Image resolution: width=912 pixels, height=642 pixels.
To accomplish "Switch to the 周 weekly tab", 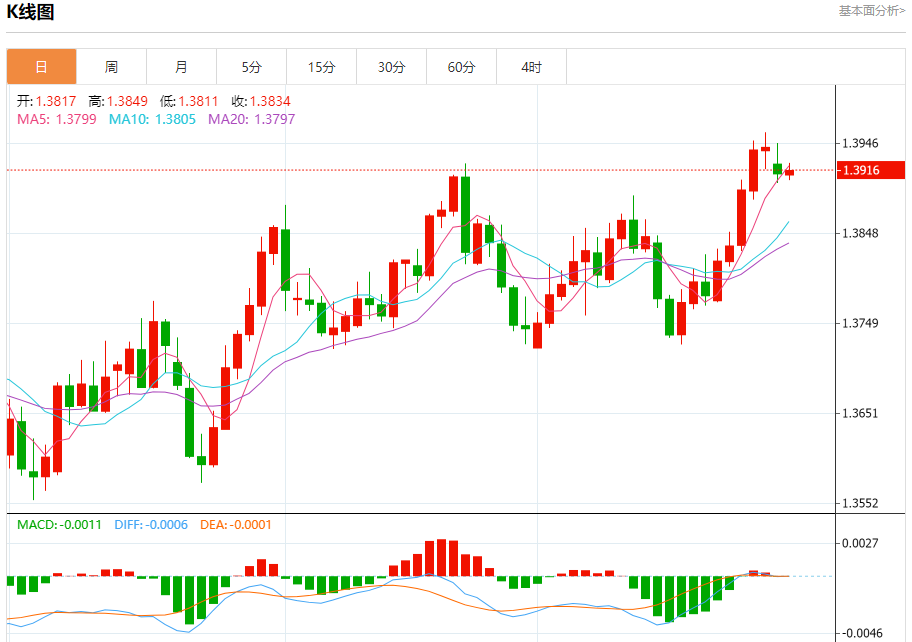I will click(x=111, y=67).
